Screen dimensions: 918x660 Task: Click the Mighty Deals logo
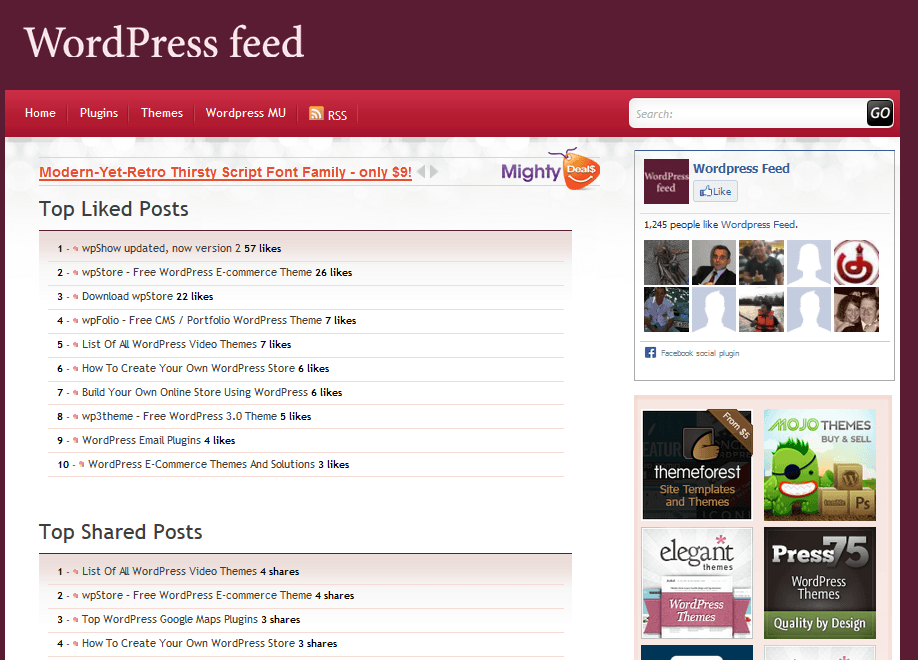coord(550,169)
